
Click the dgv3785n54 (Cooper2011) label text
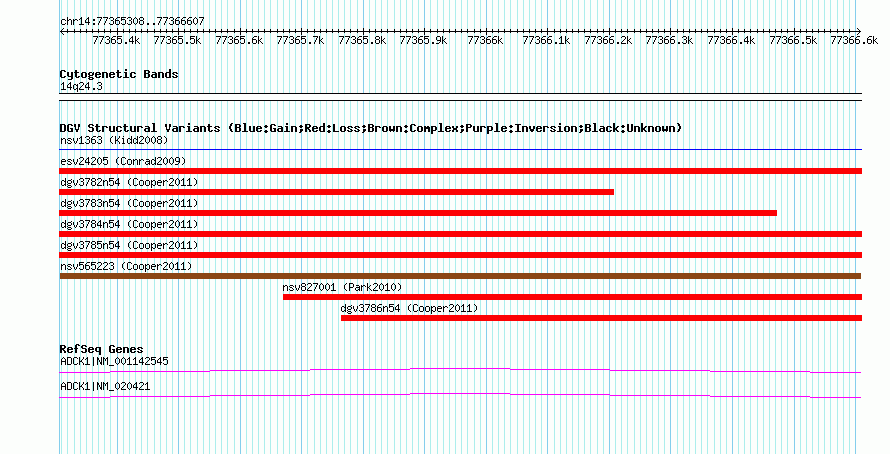tap(129, 245)
